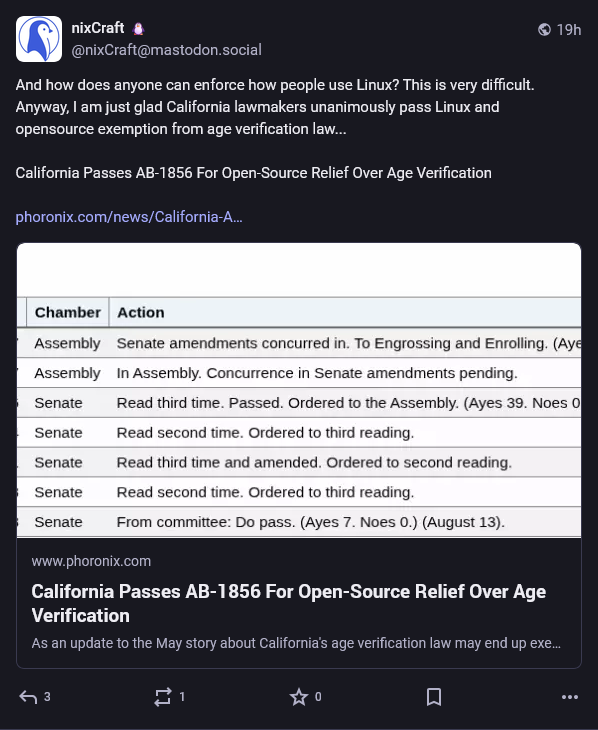This screenshot has height=730, width=598.
Task: Favorite the post with the star icon
Action: (299, 697)
